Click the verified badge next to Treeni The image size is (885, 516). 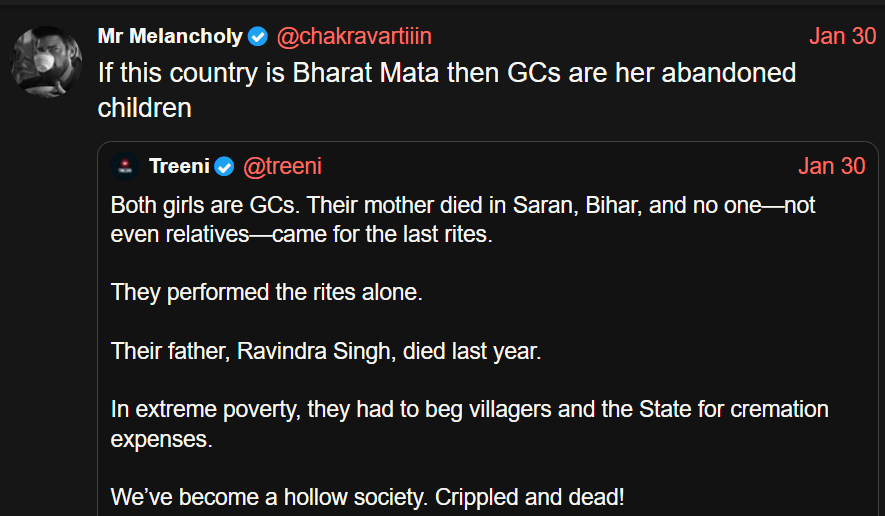[225, 166]
